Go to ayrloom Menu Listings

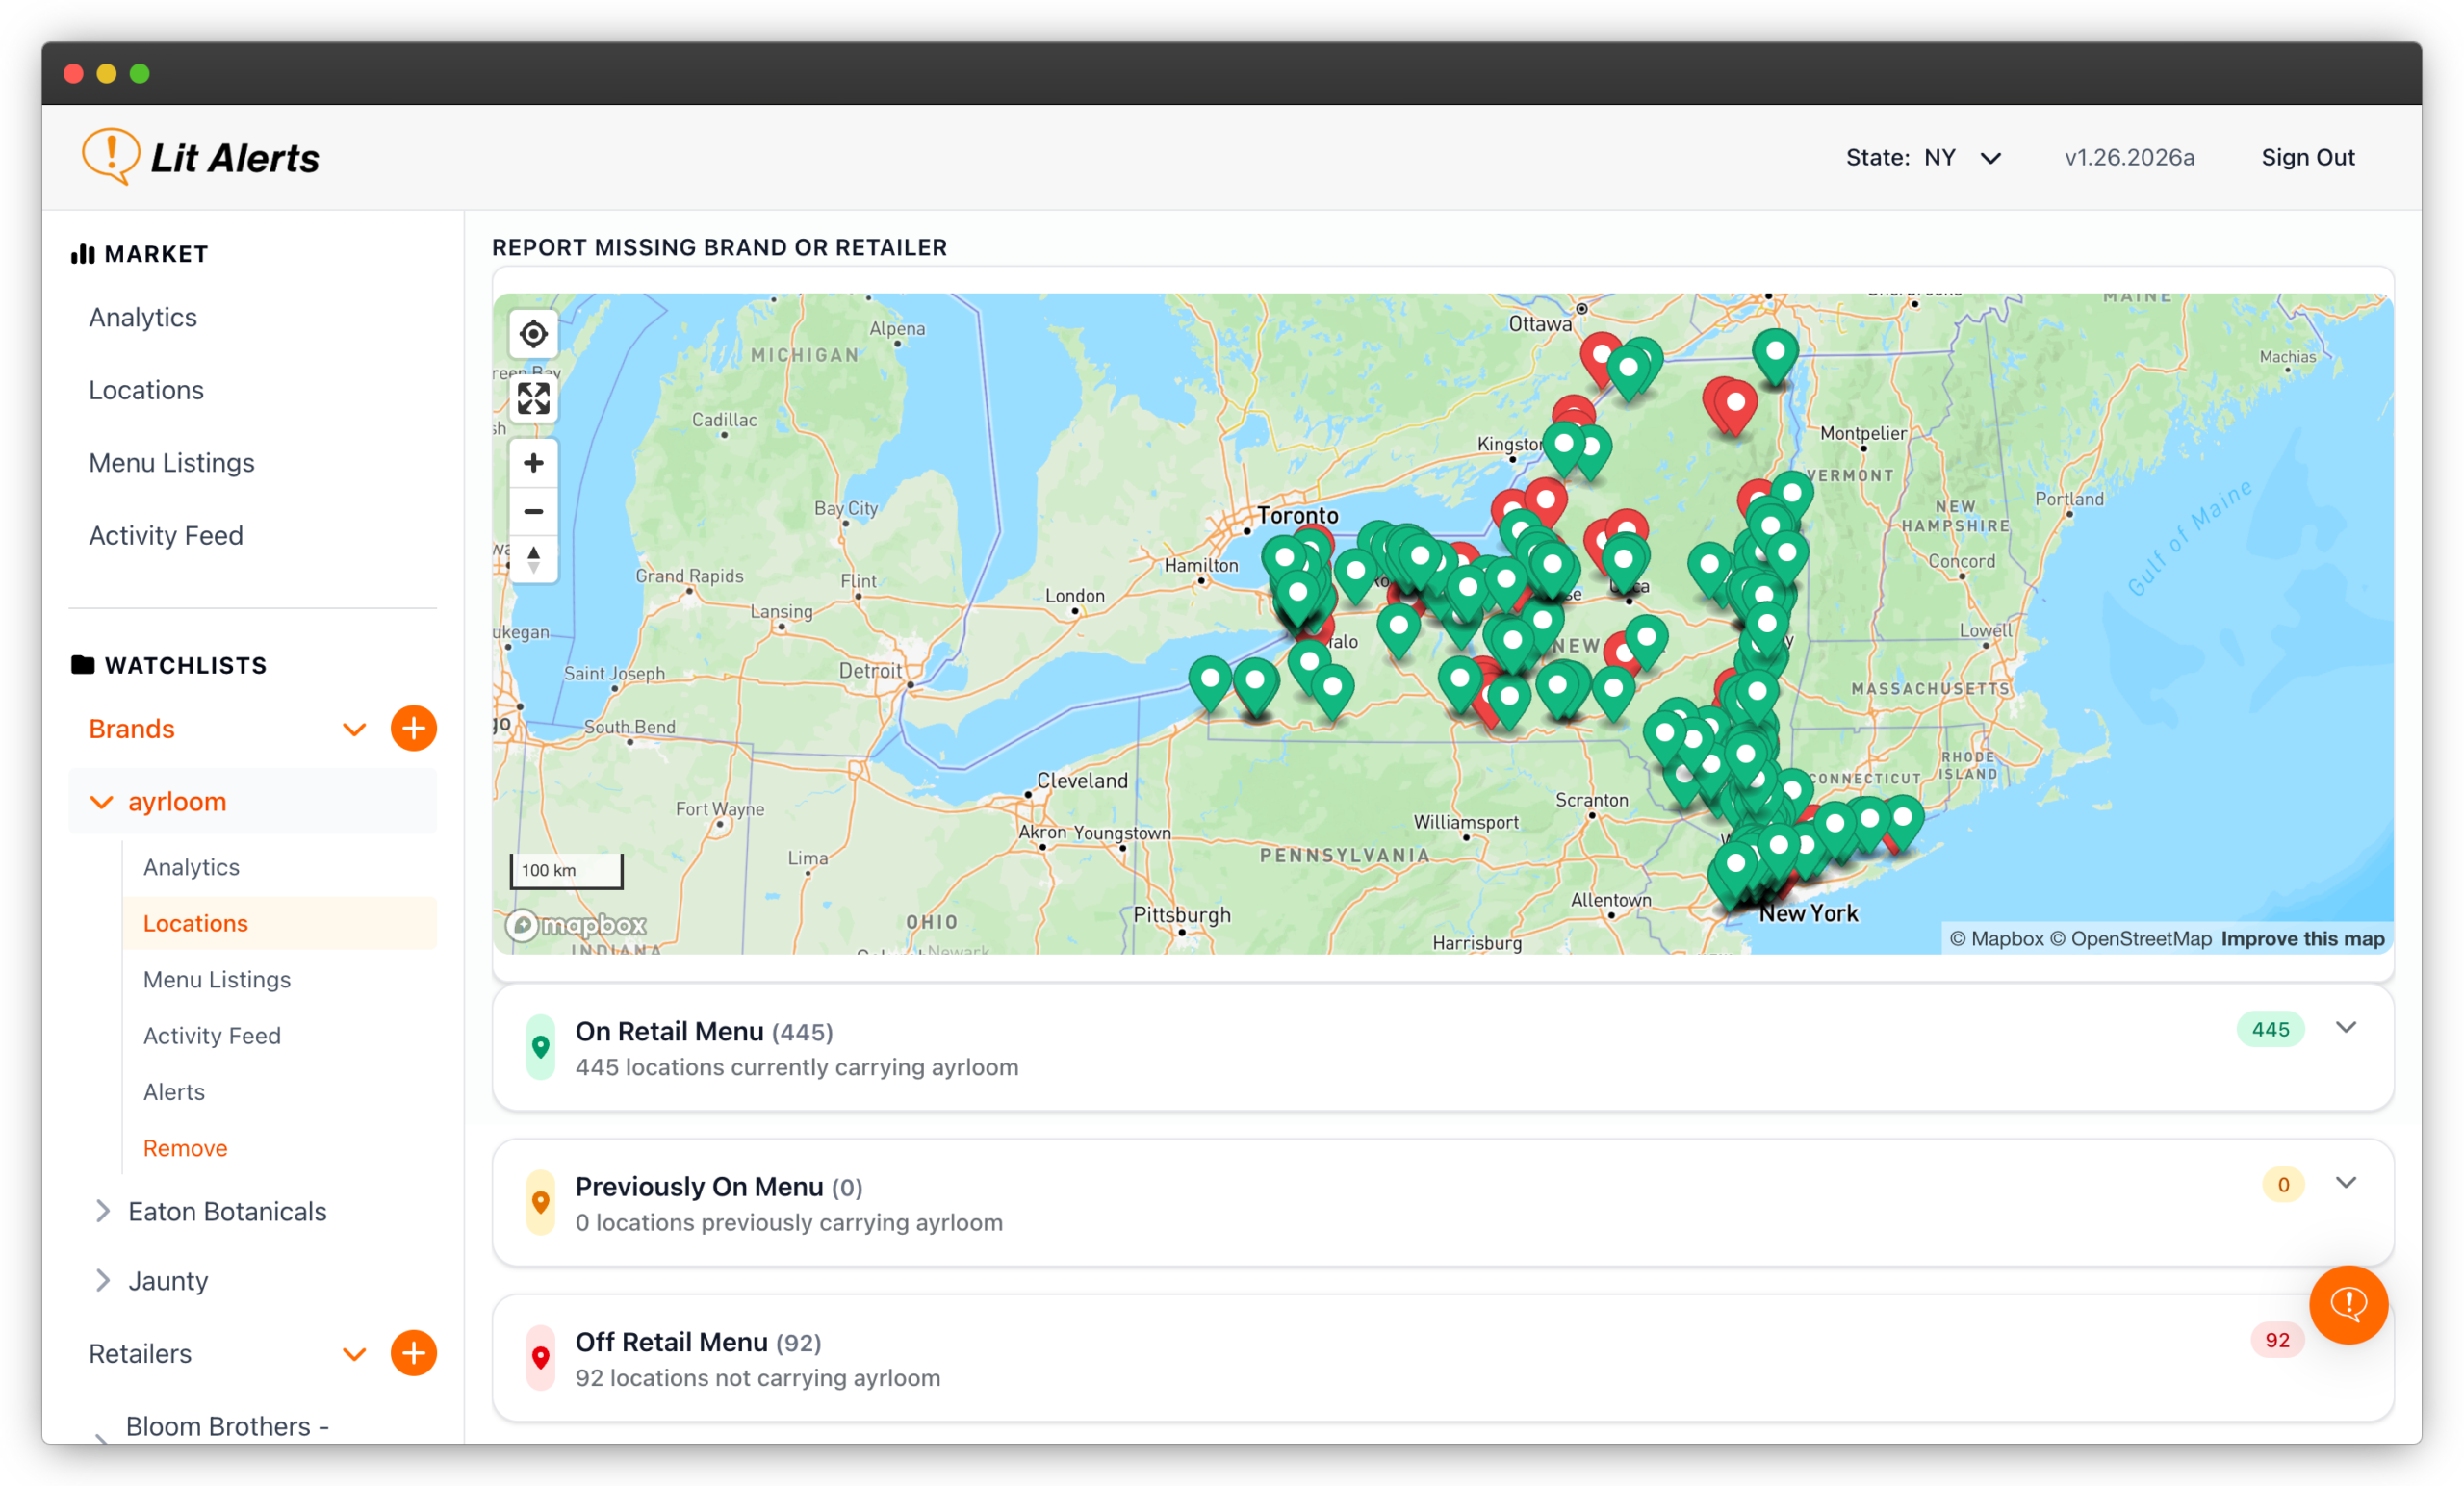(217, 980)
